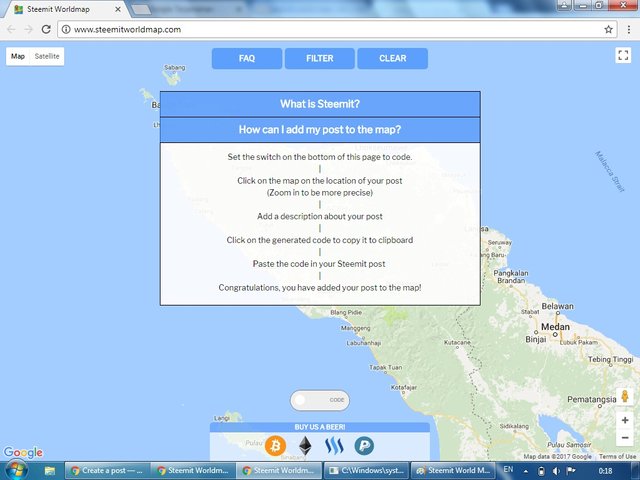Click the BUY US A BEER! header
This screenshot has width=640, height=480.
tap(320, 427)
